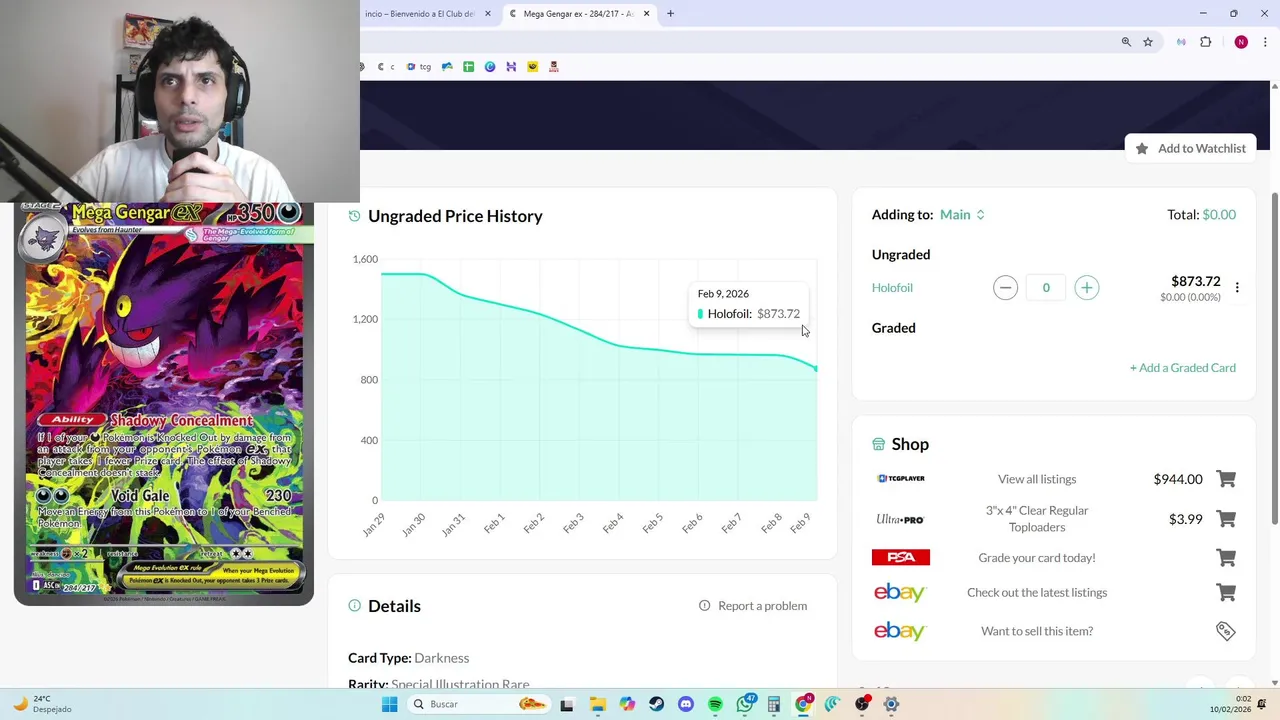Viewport: 1280px width, 720px height.
Task: Click the Holofoil quantity input field
Action: click(x=1046, y=288)
